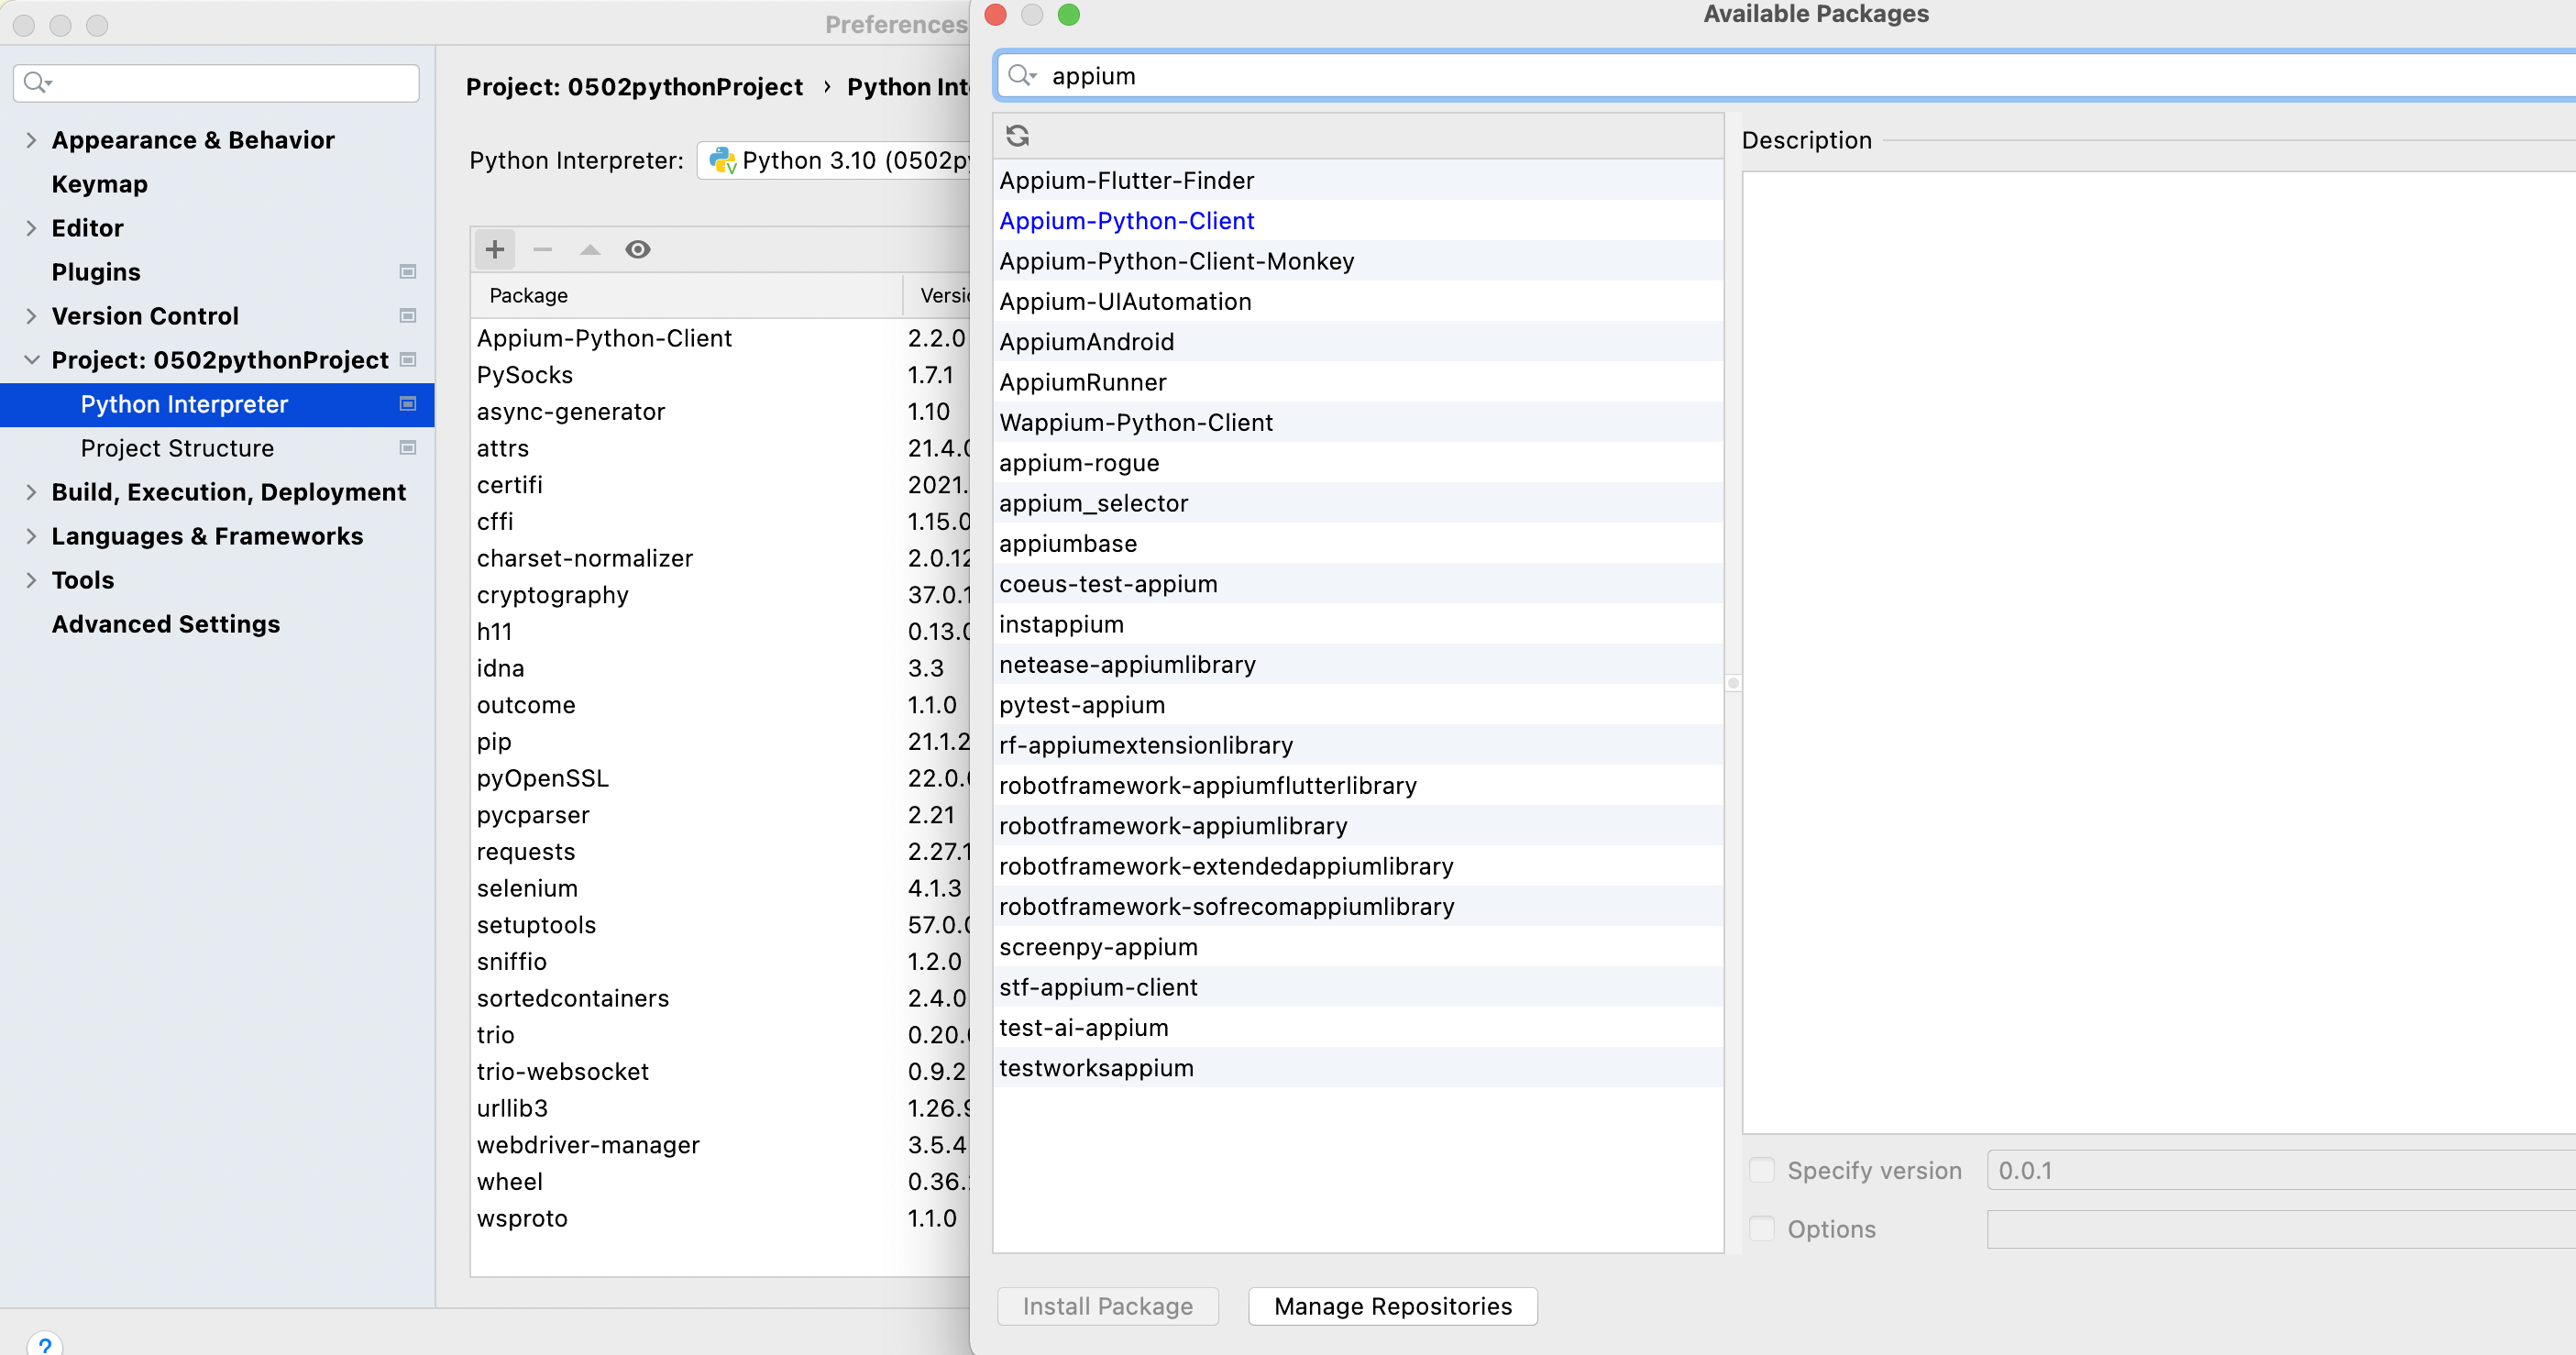This screenshot has width=2576, height=1355.
Task: Select installed selenium package row
Action: [721, 888]
